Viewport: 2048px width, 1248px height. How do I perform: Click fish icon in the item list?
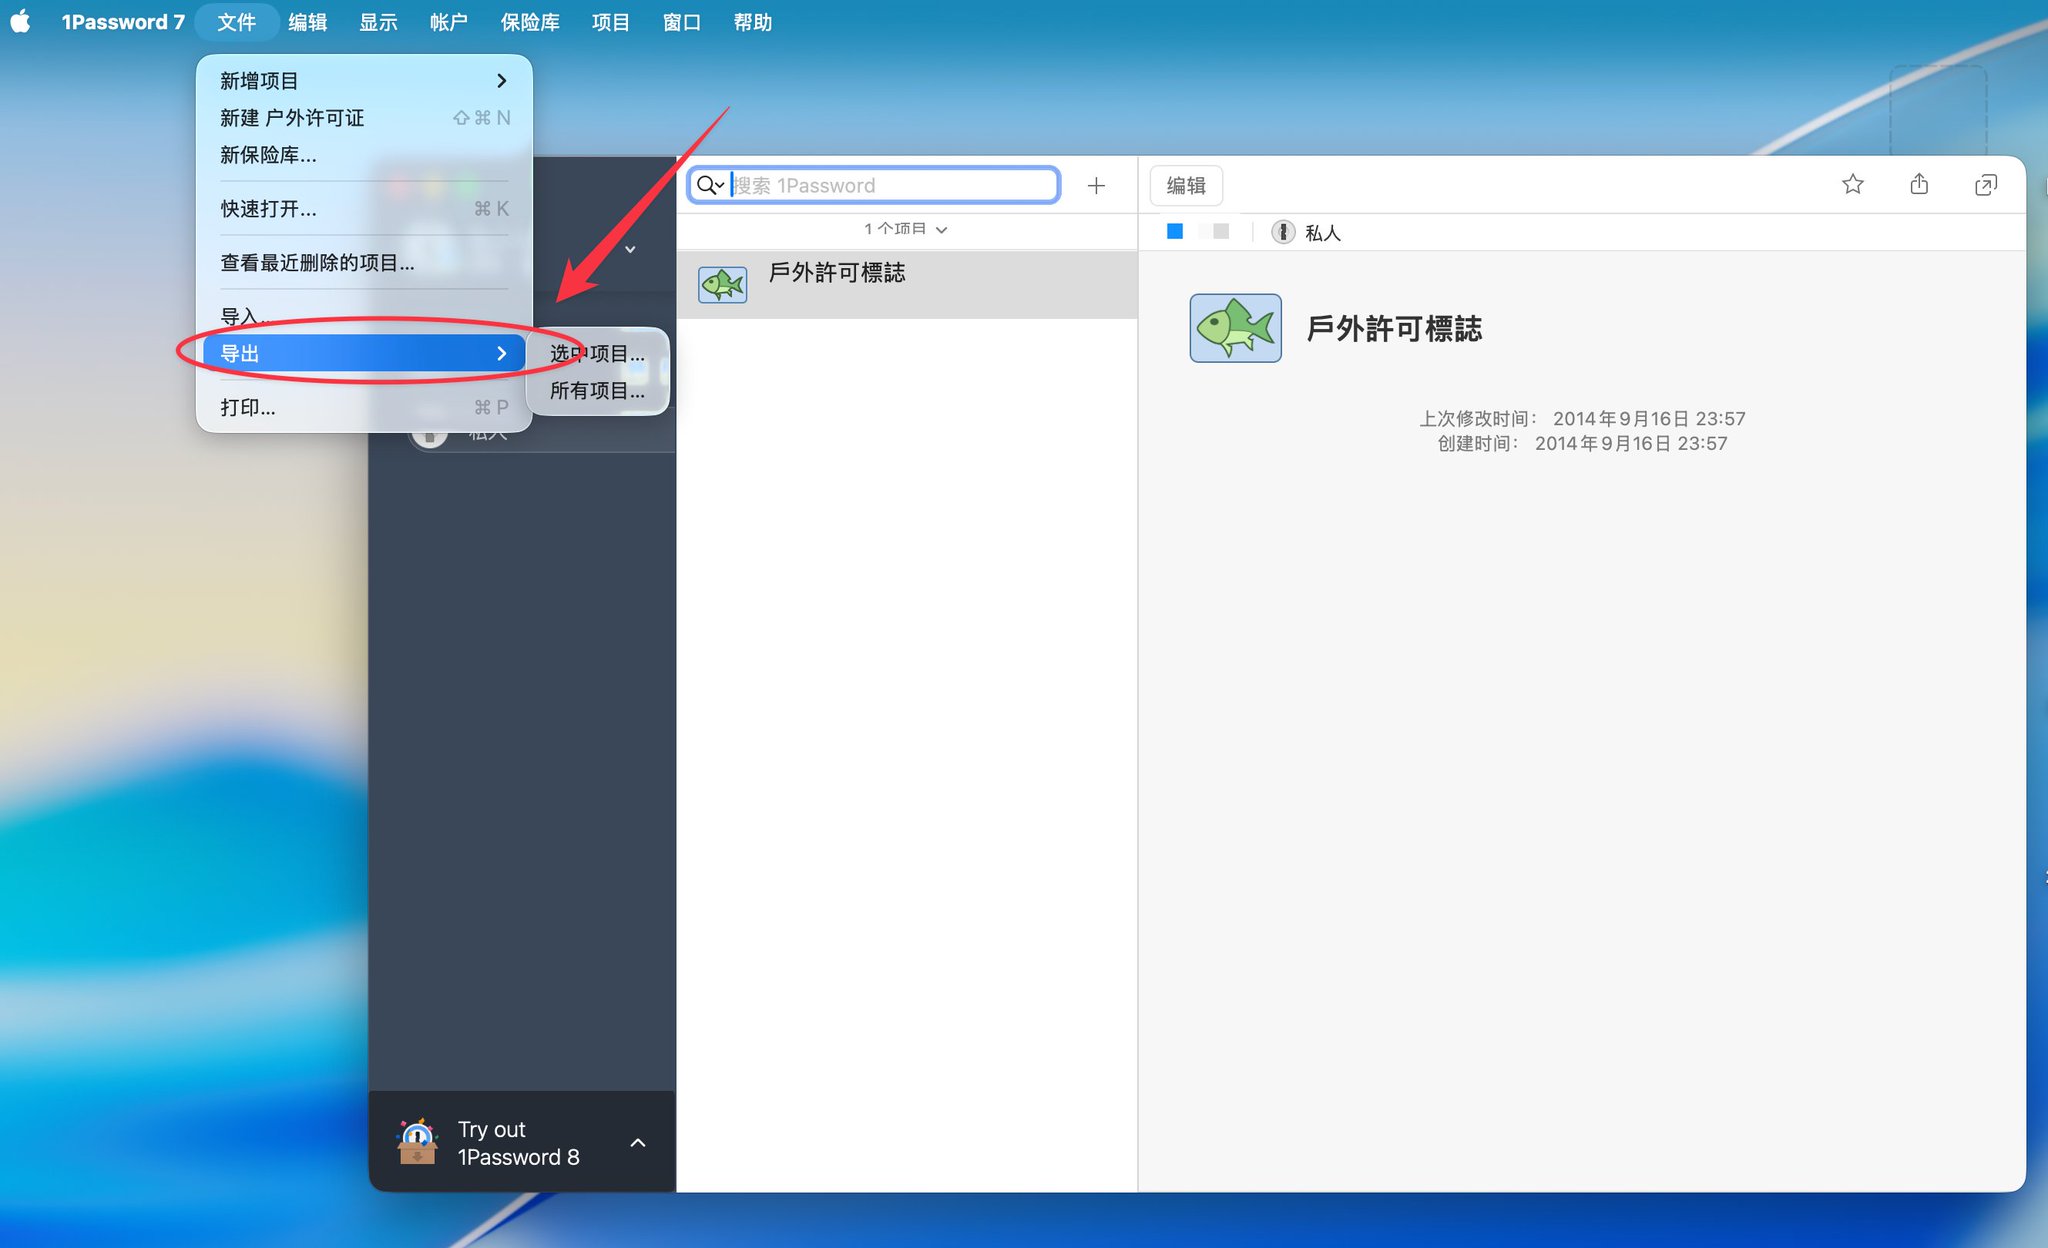[x=723, y=285]
